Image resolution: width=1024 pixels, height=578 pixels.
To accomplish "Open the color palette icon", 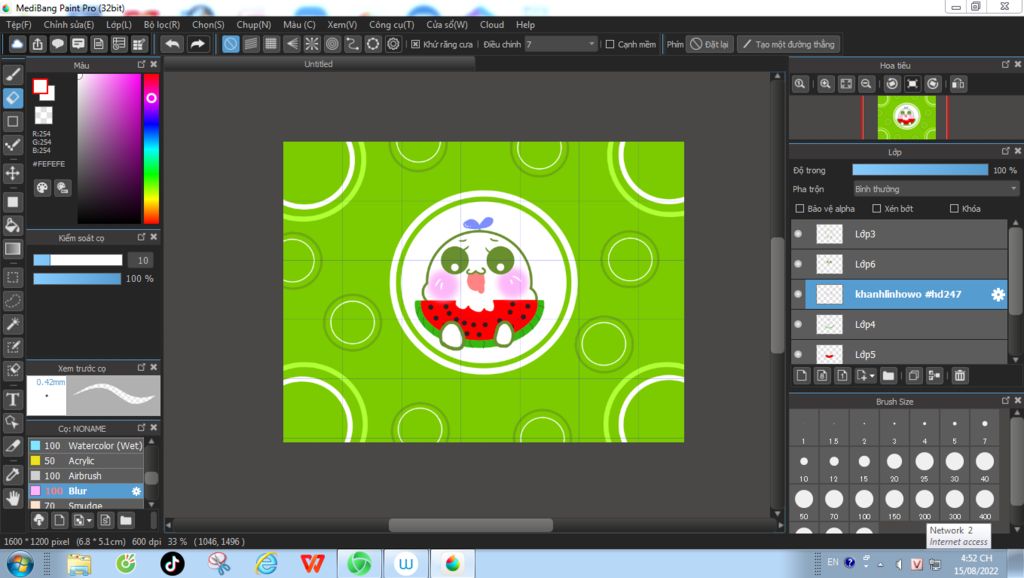I will (x=42, y=188).
